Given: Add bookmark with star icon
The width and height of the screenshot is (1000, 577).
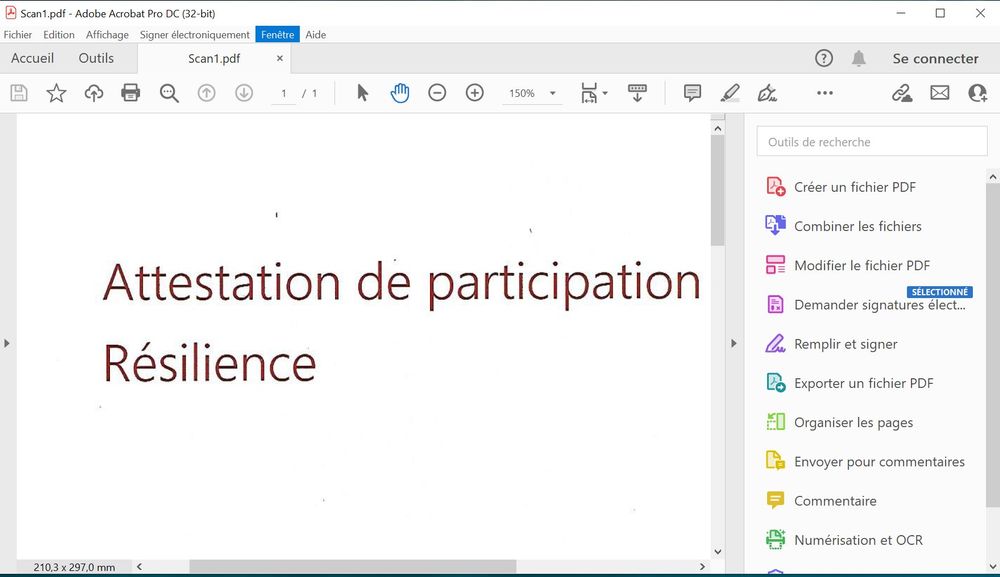Looking at the screenshot, I should 56,93.
